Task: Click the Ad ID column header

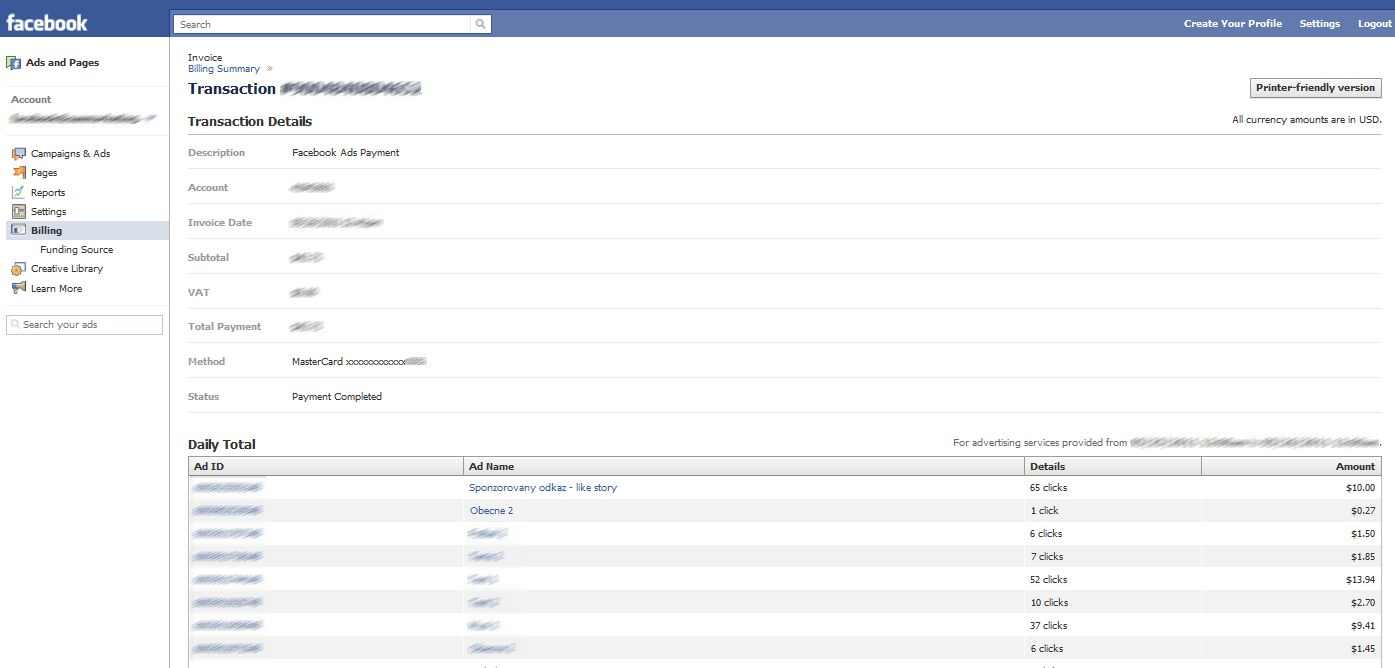Action: pos(327,466)
